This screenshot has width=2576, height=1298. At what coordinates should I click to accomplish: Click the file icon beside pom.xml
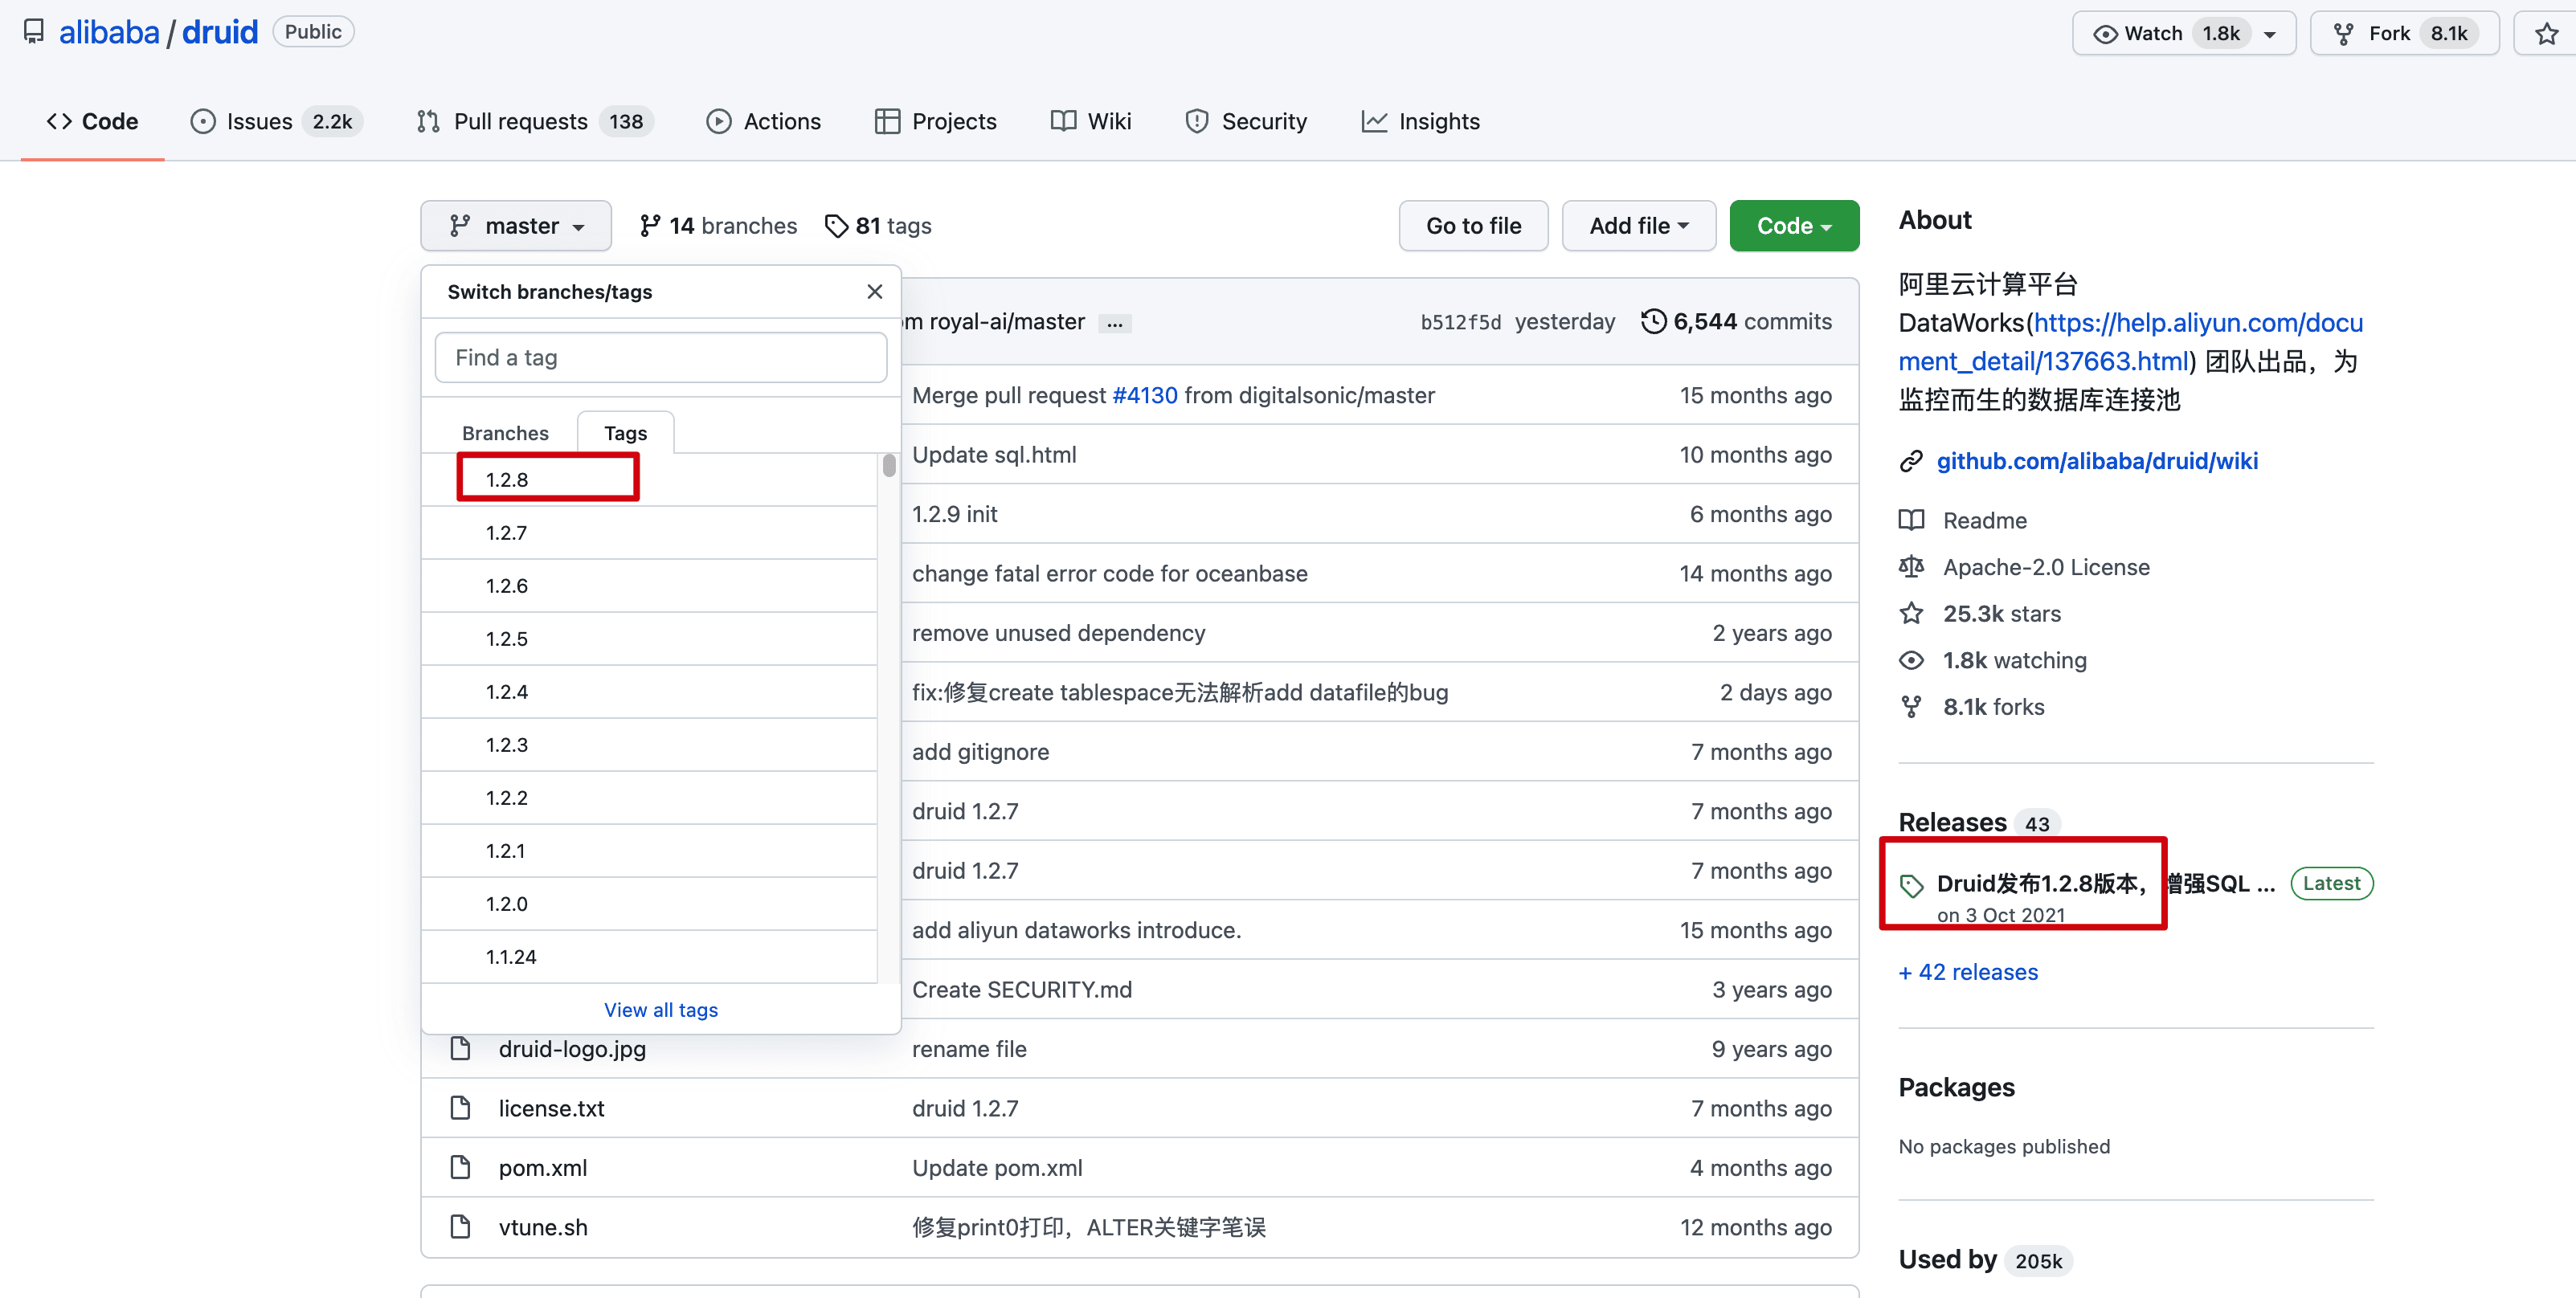pyautogui.click(x=460, y=1167)
